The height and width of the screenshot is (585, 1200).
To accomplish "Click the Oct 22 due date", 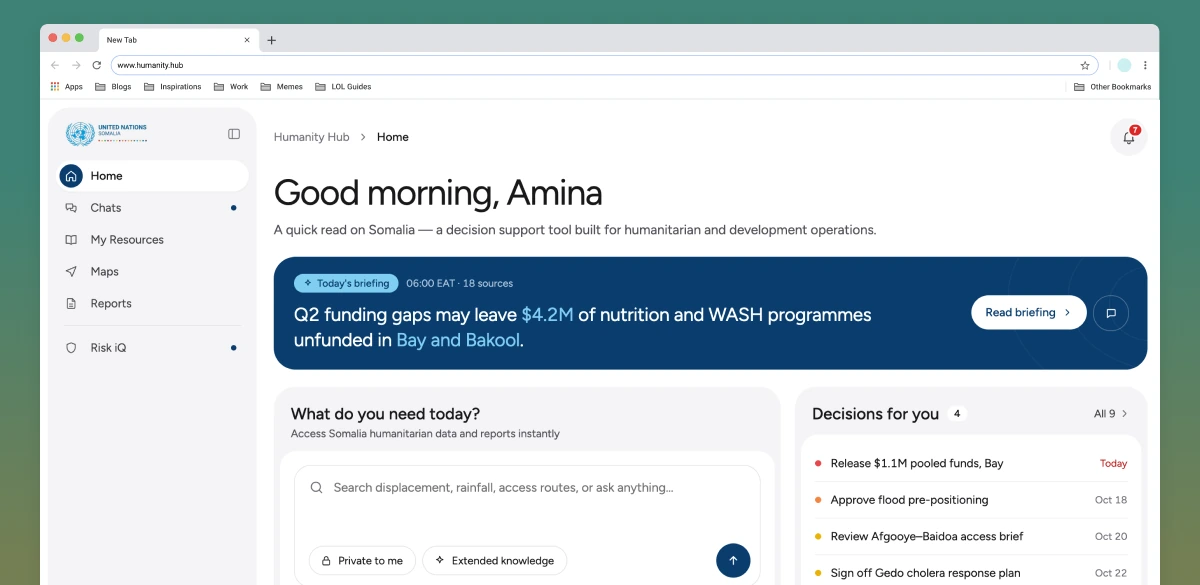I will click(1111, 573).
